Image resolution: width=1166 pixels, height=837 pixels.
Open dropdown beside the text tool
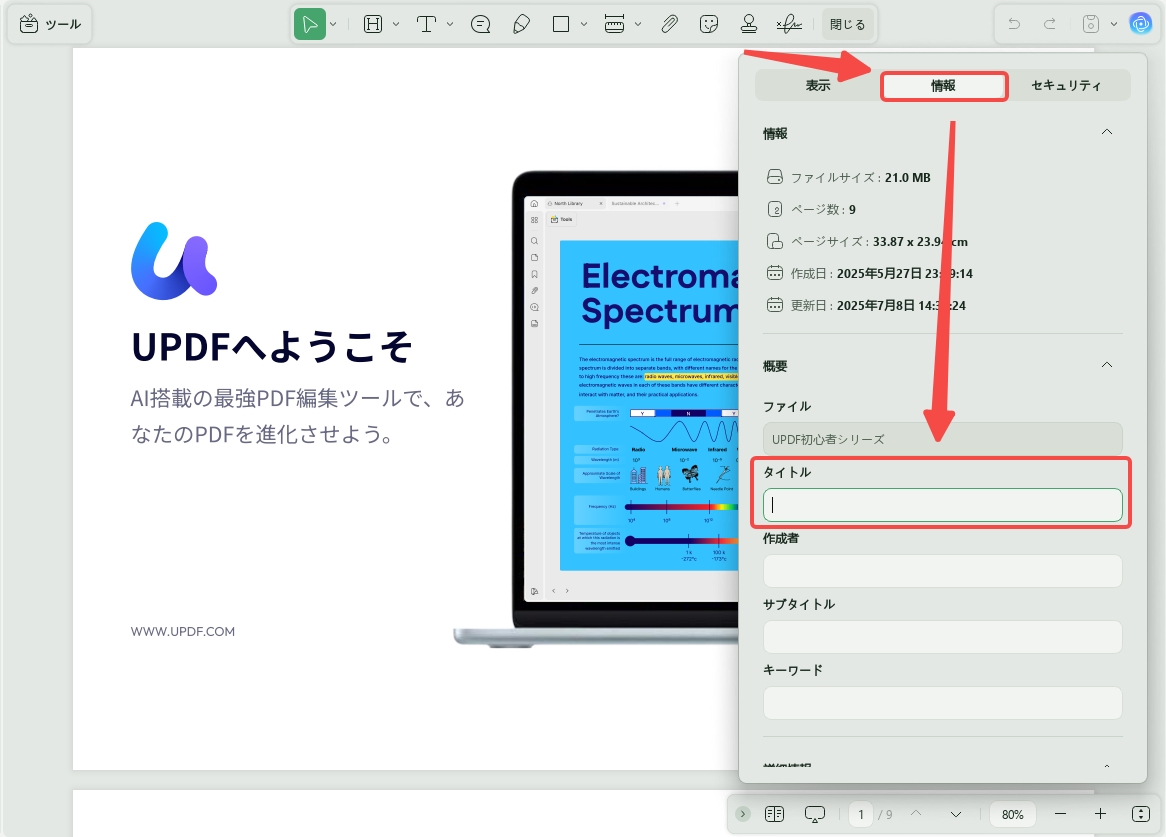pyautogui.click(x=450, y=25)
